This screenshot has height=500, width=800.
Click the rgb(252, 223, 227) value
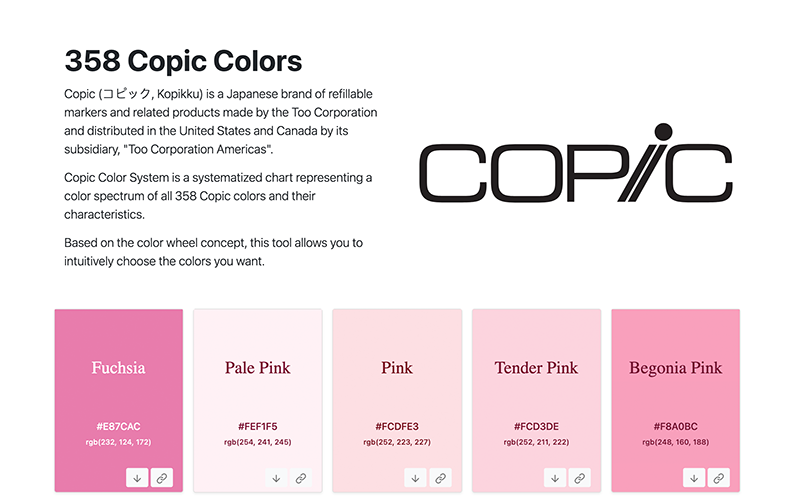tap(396, 441)
